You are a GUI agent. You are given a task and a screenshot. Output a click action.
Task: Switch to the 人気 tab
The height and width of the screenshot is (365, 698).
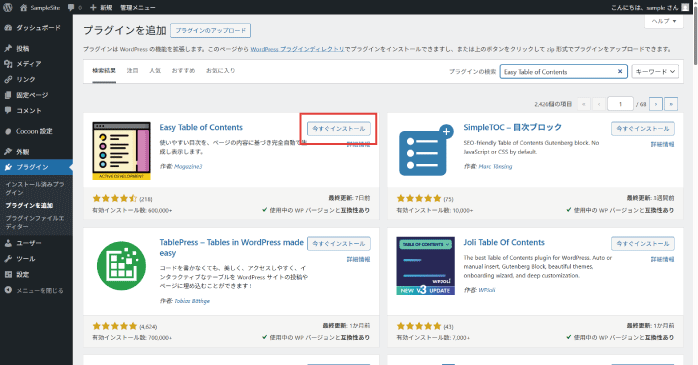(x=155, y=71)
